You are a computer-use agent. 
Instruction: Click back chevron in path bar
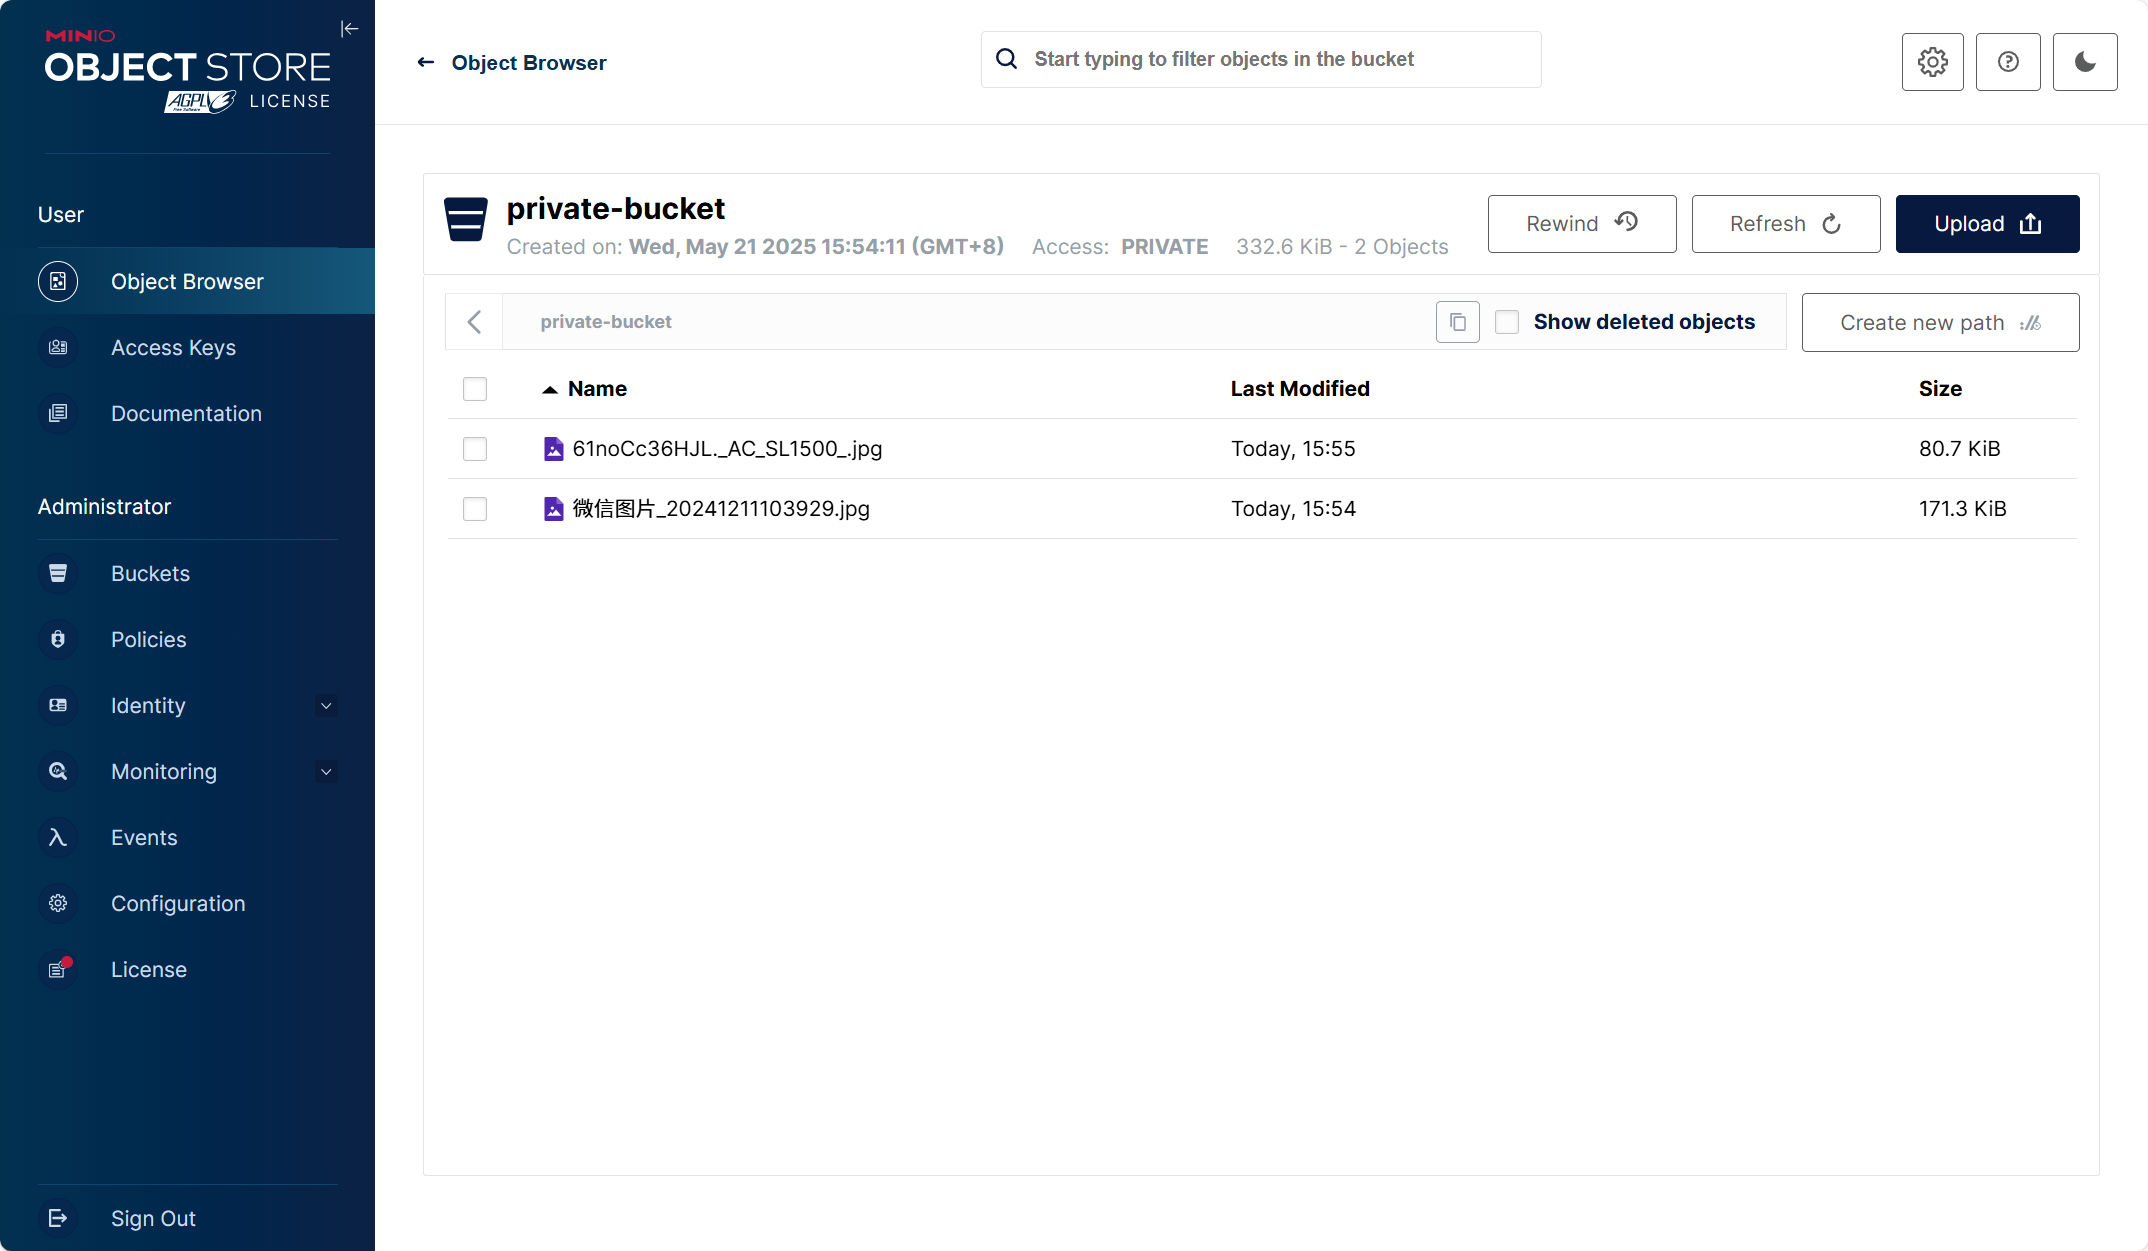coord(475,322)
